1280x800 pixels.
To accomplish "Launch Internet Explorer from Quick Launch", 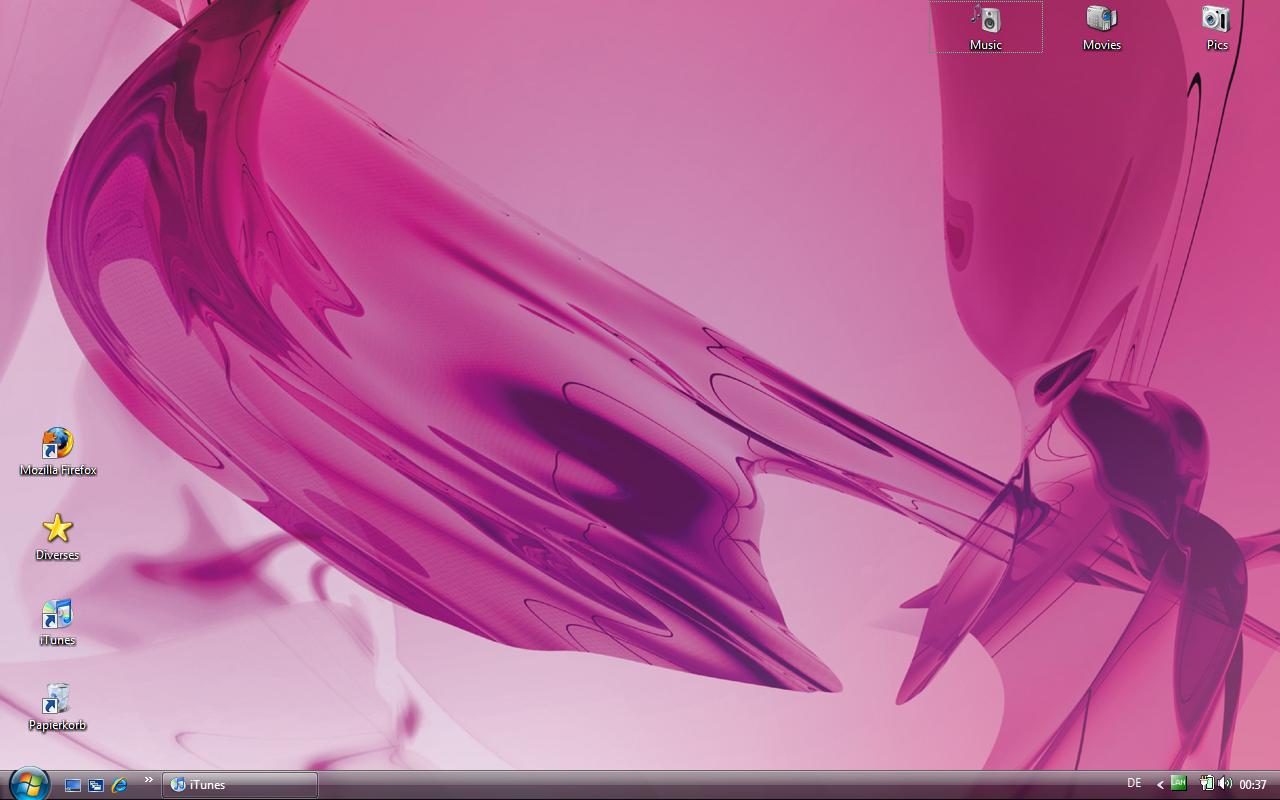I will 119,785.
